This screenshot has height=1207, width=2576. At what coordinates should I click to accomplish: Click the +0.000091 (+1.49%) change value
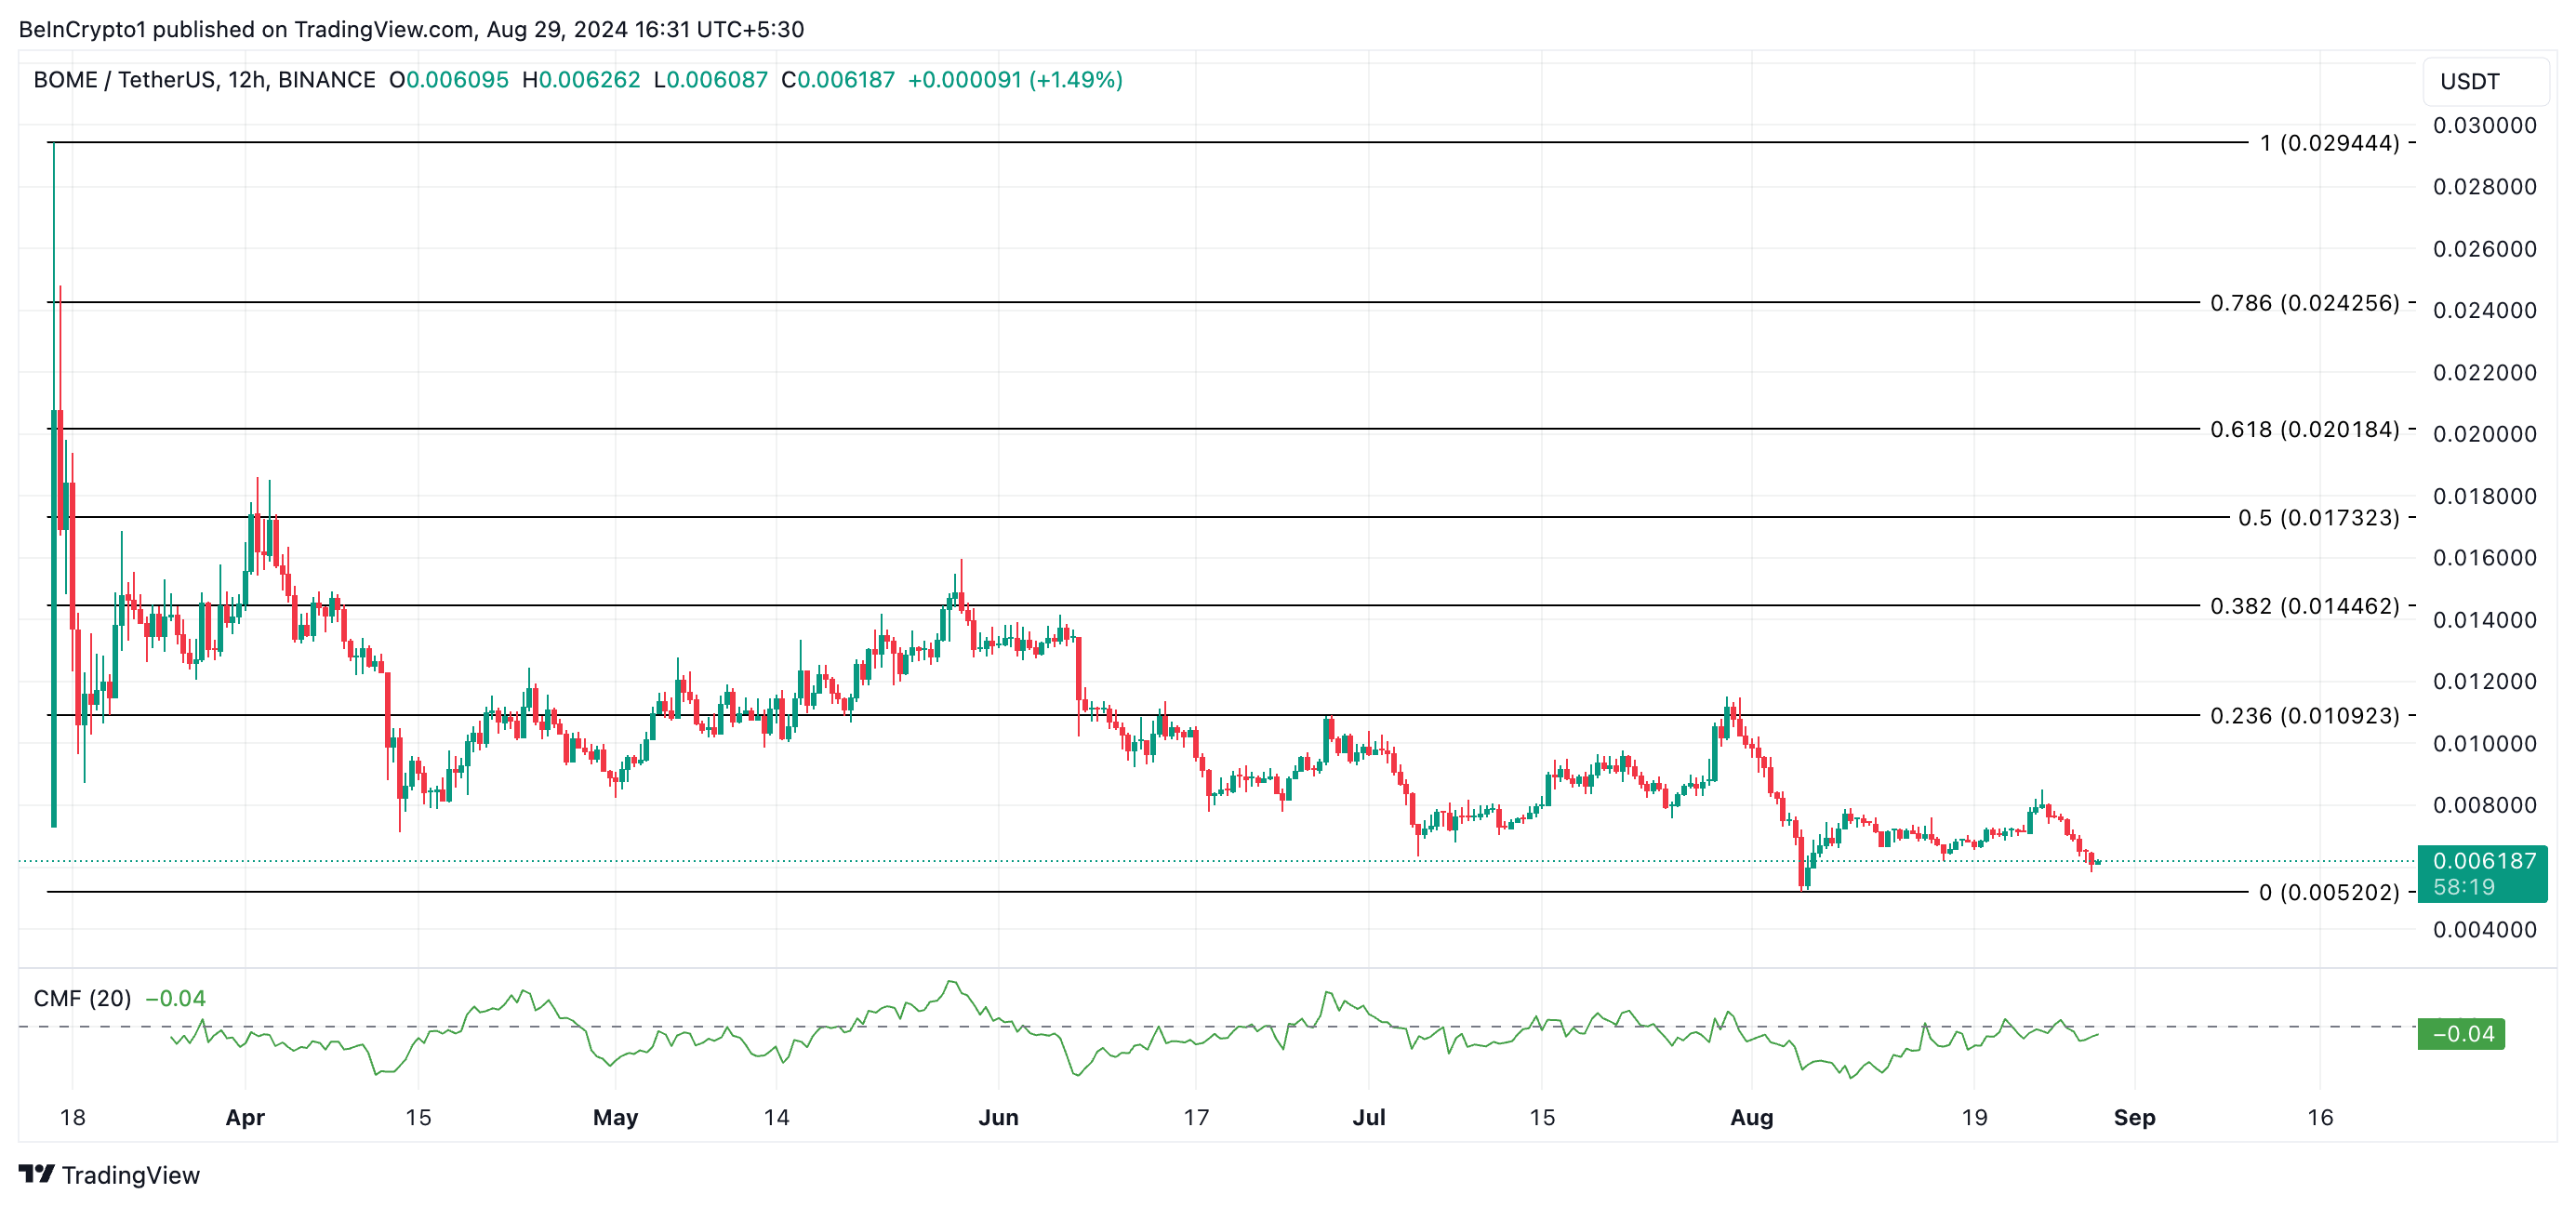tap(1014, 80)
